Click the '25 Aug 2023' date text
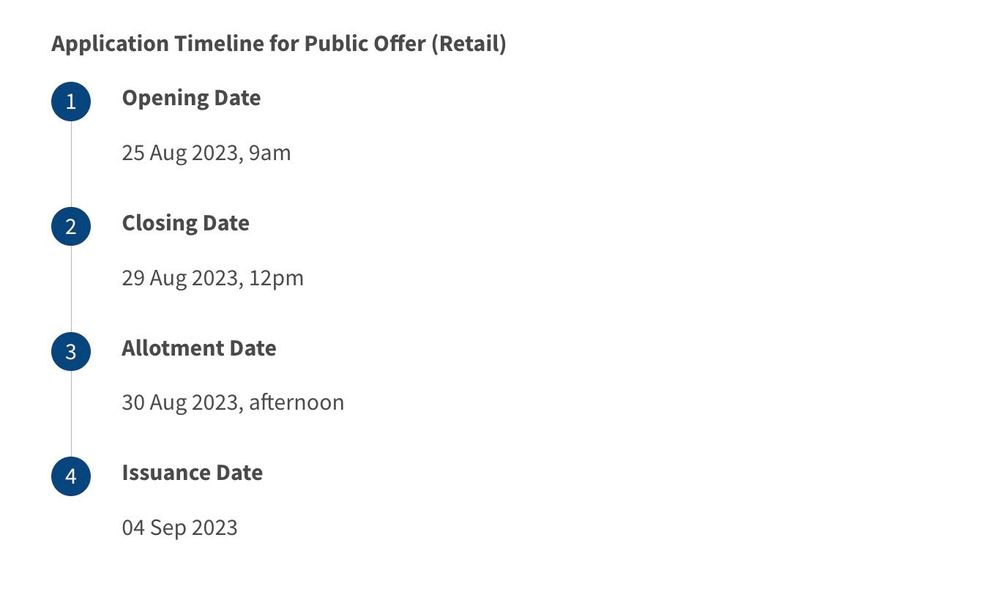 point(180,153)
